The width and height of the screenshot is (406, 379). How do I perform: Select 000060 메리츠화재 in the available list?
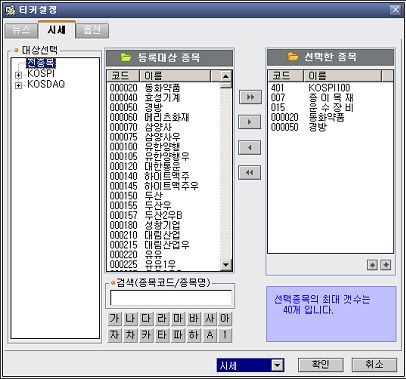163,117
